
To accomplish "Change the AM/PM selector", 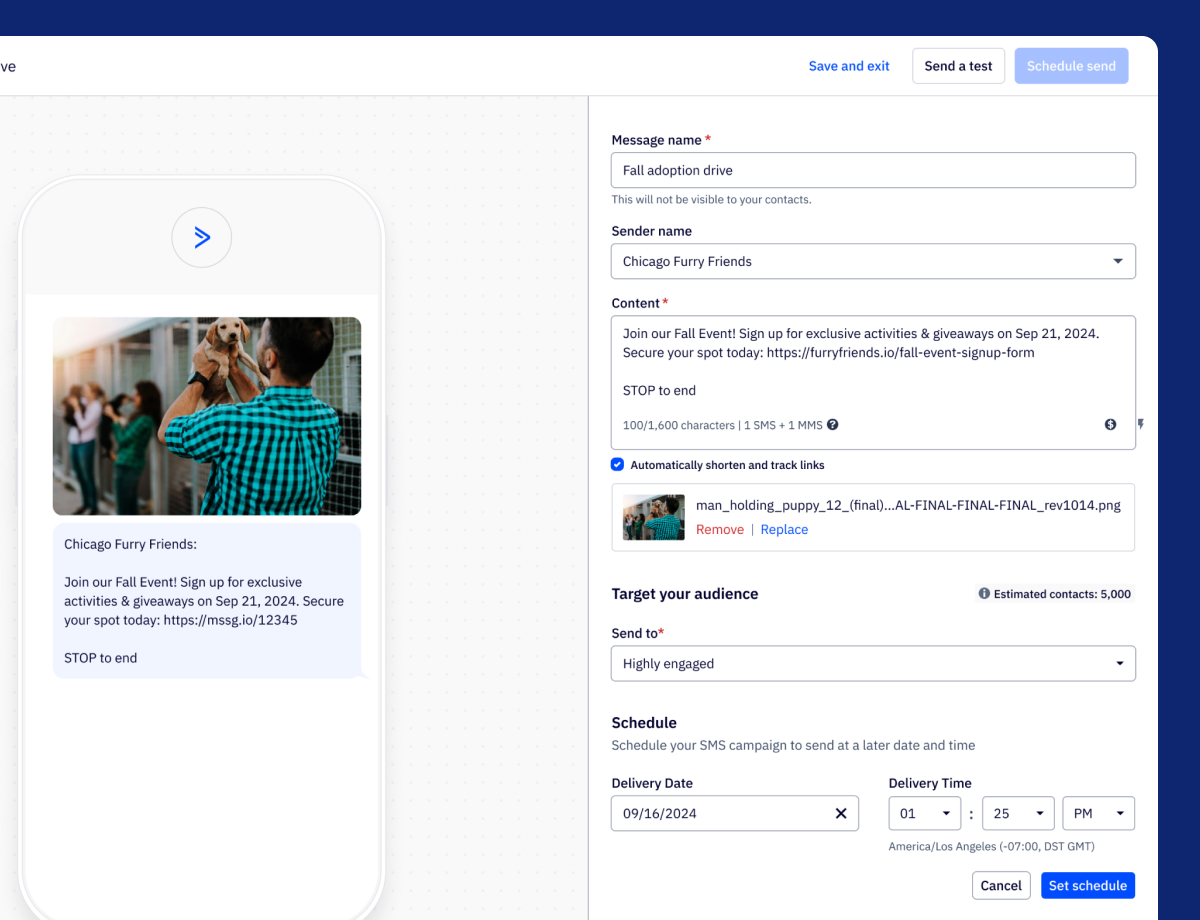I will (x=1098, y=814).
